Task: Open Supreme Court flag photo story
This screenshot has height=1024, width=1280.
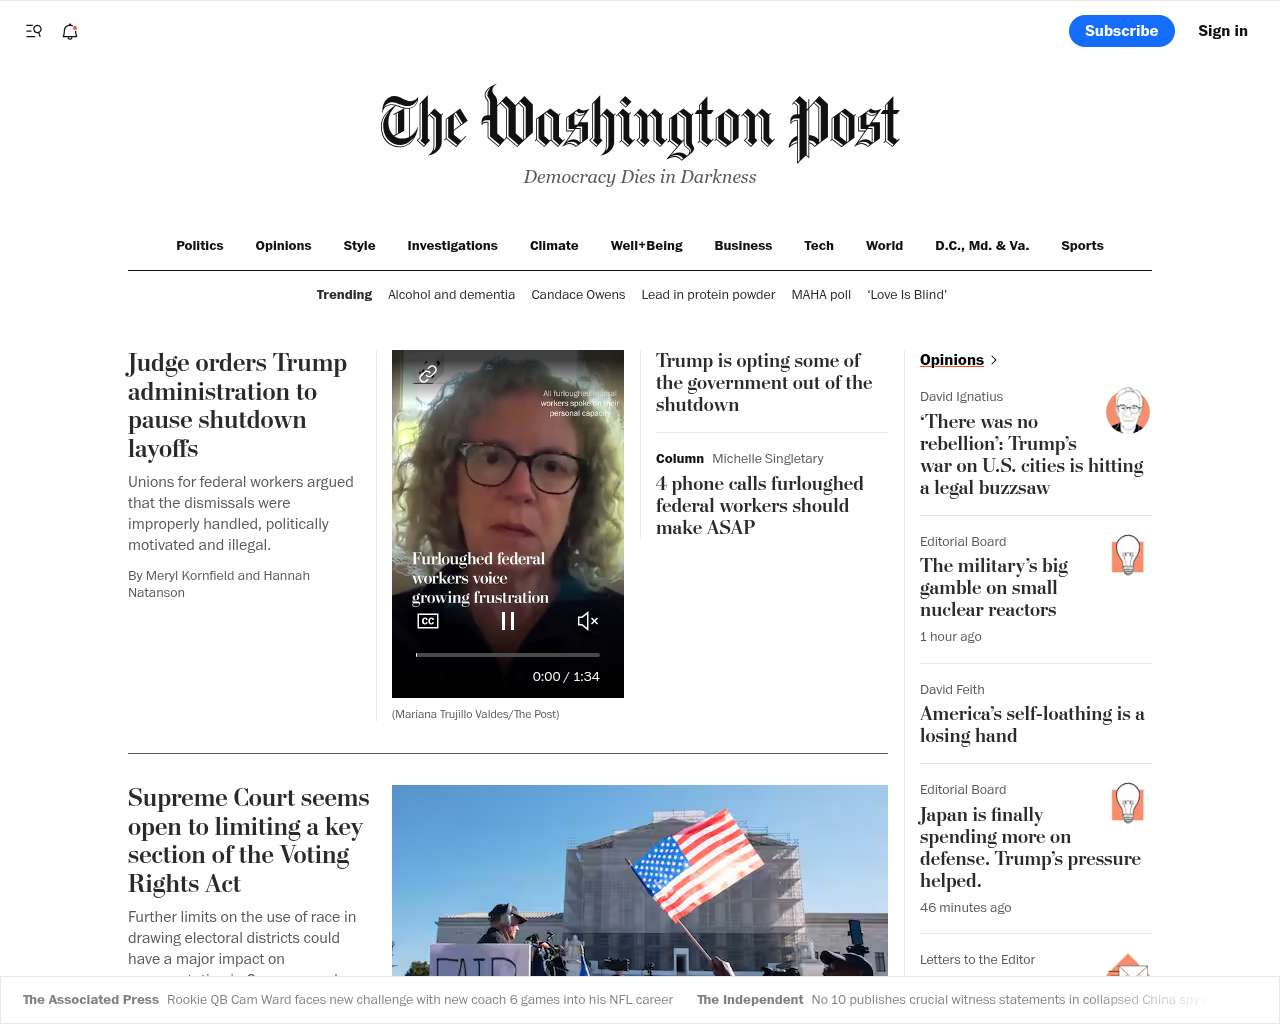Action: [640, 880]
